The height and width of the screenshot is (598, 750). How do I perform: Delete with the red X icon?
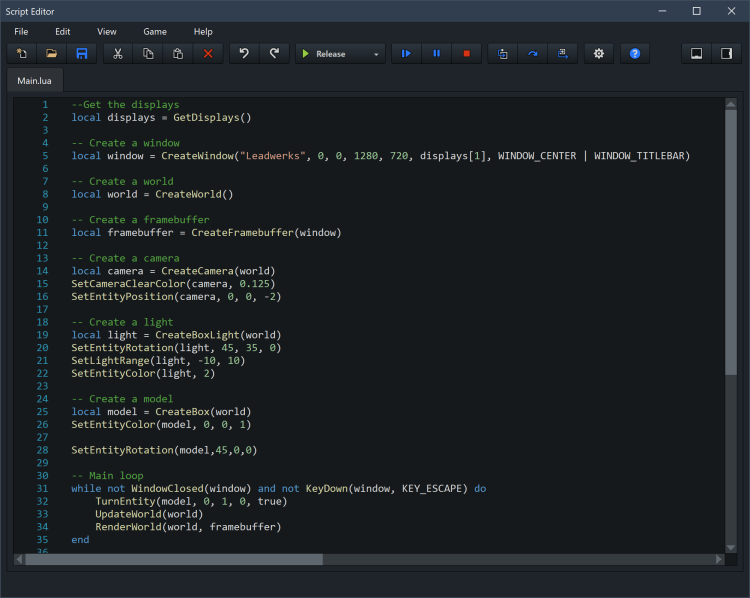(x=208, y=54)
